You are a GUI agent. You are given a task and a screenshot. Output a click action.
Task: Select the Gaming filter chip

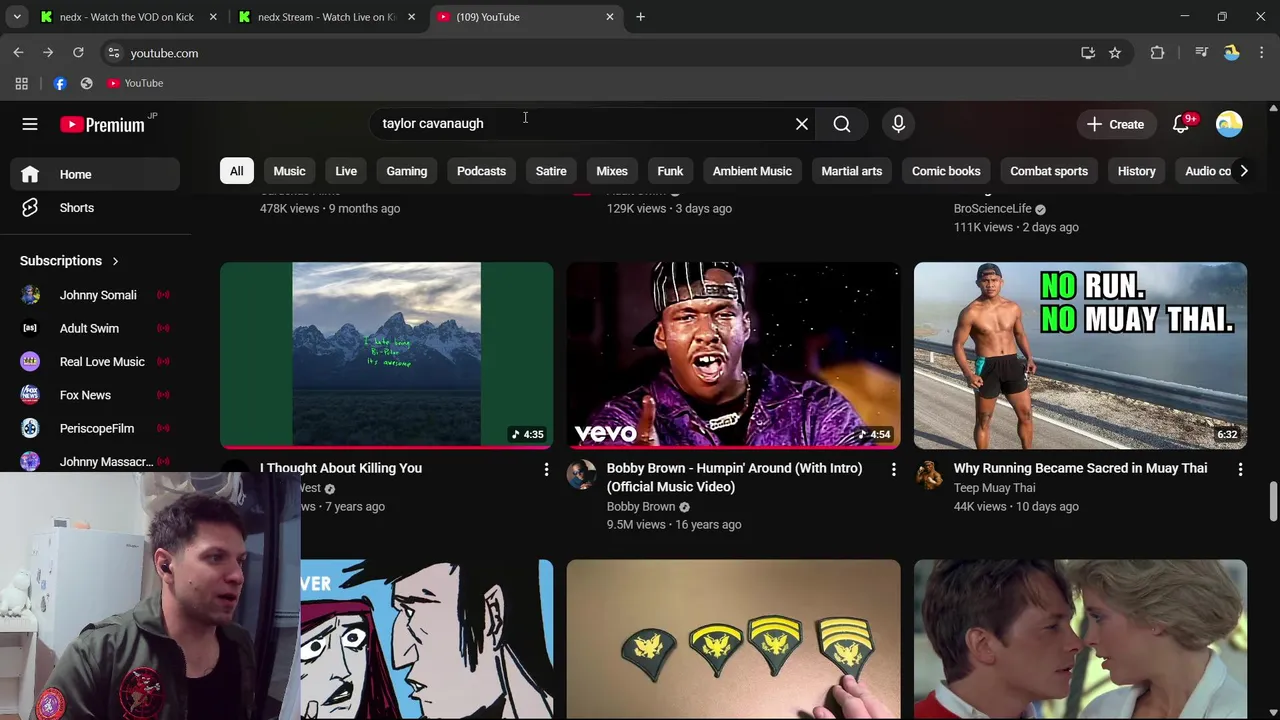click(407, 171)
